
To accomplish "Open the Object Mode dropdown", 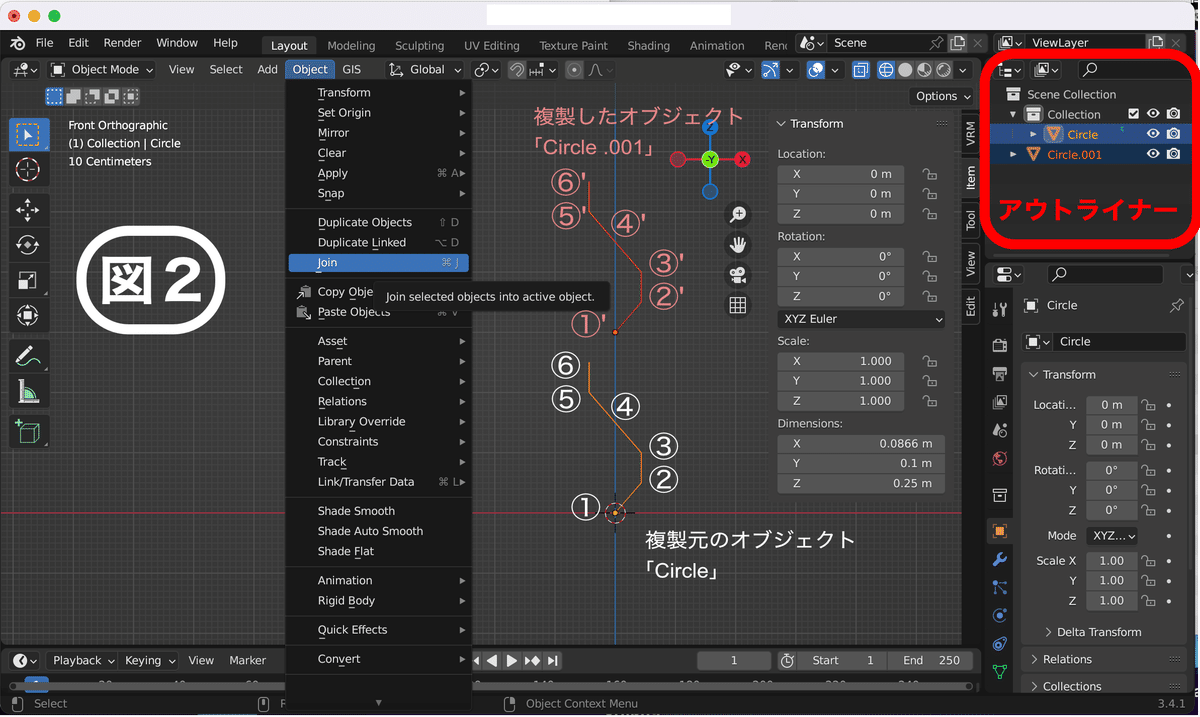I will pyautogui.click(x=102, y=70).
